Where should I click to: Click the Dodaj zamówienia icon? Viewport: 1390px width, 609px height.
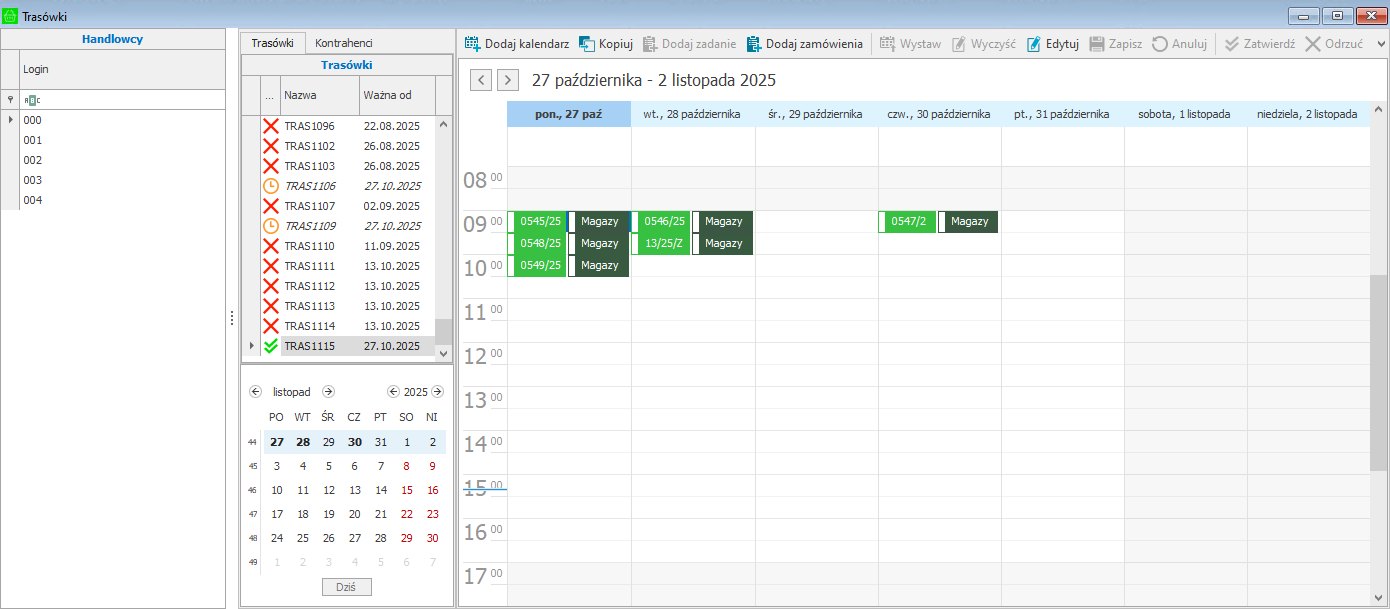tap(754, 44)
